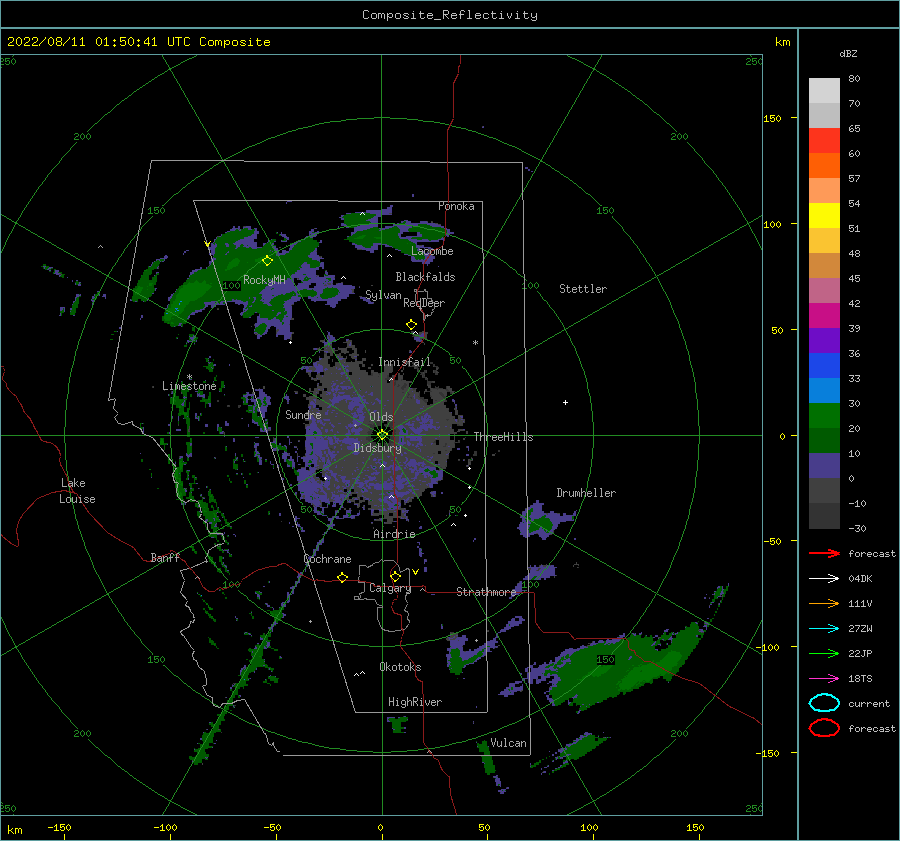Pick the light blue 30 dBZ color swatch

coord(824,390)
